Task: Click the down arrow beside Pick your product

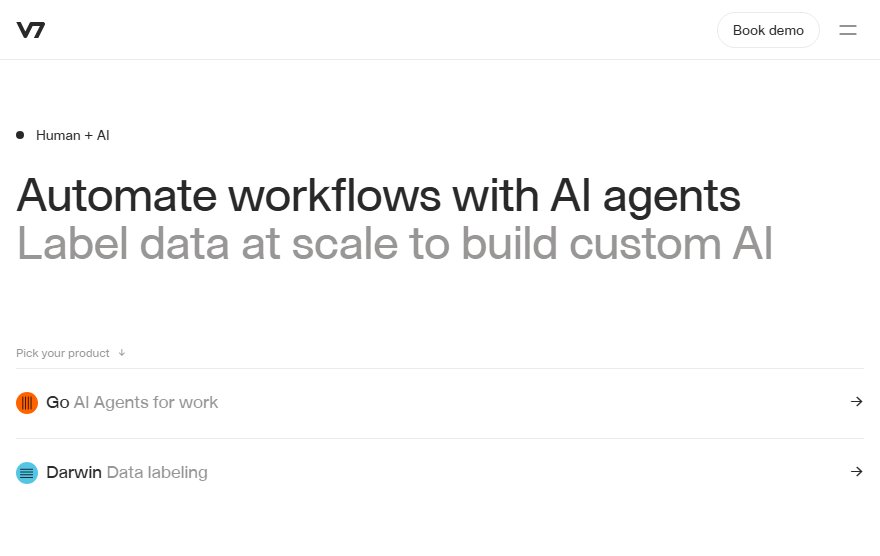Action: coord(122,353)
